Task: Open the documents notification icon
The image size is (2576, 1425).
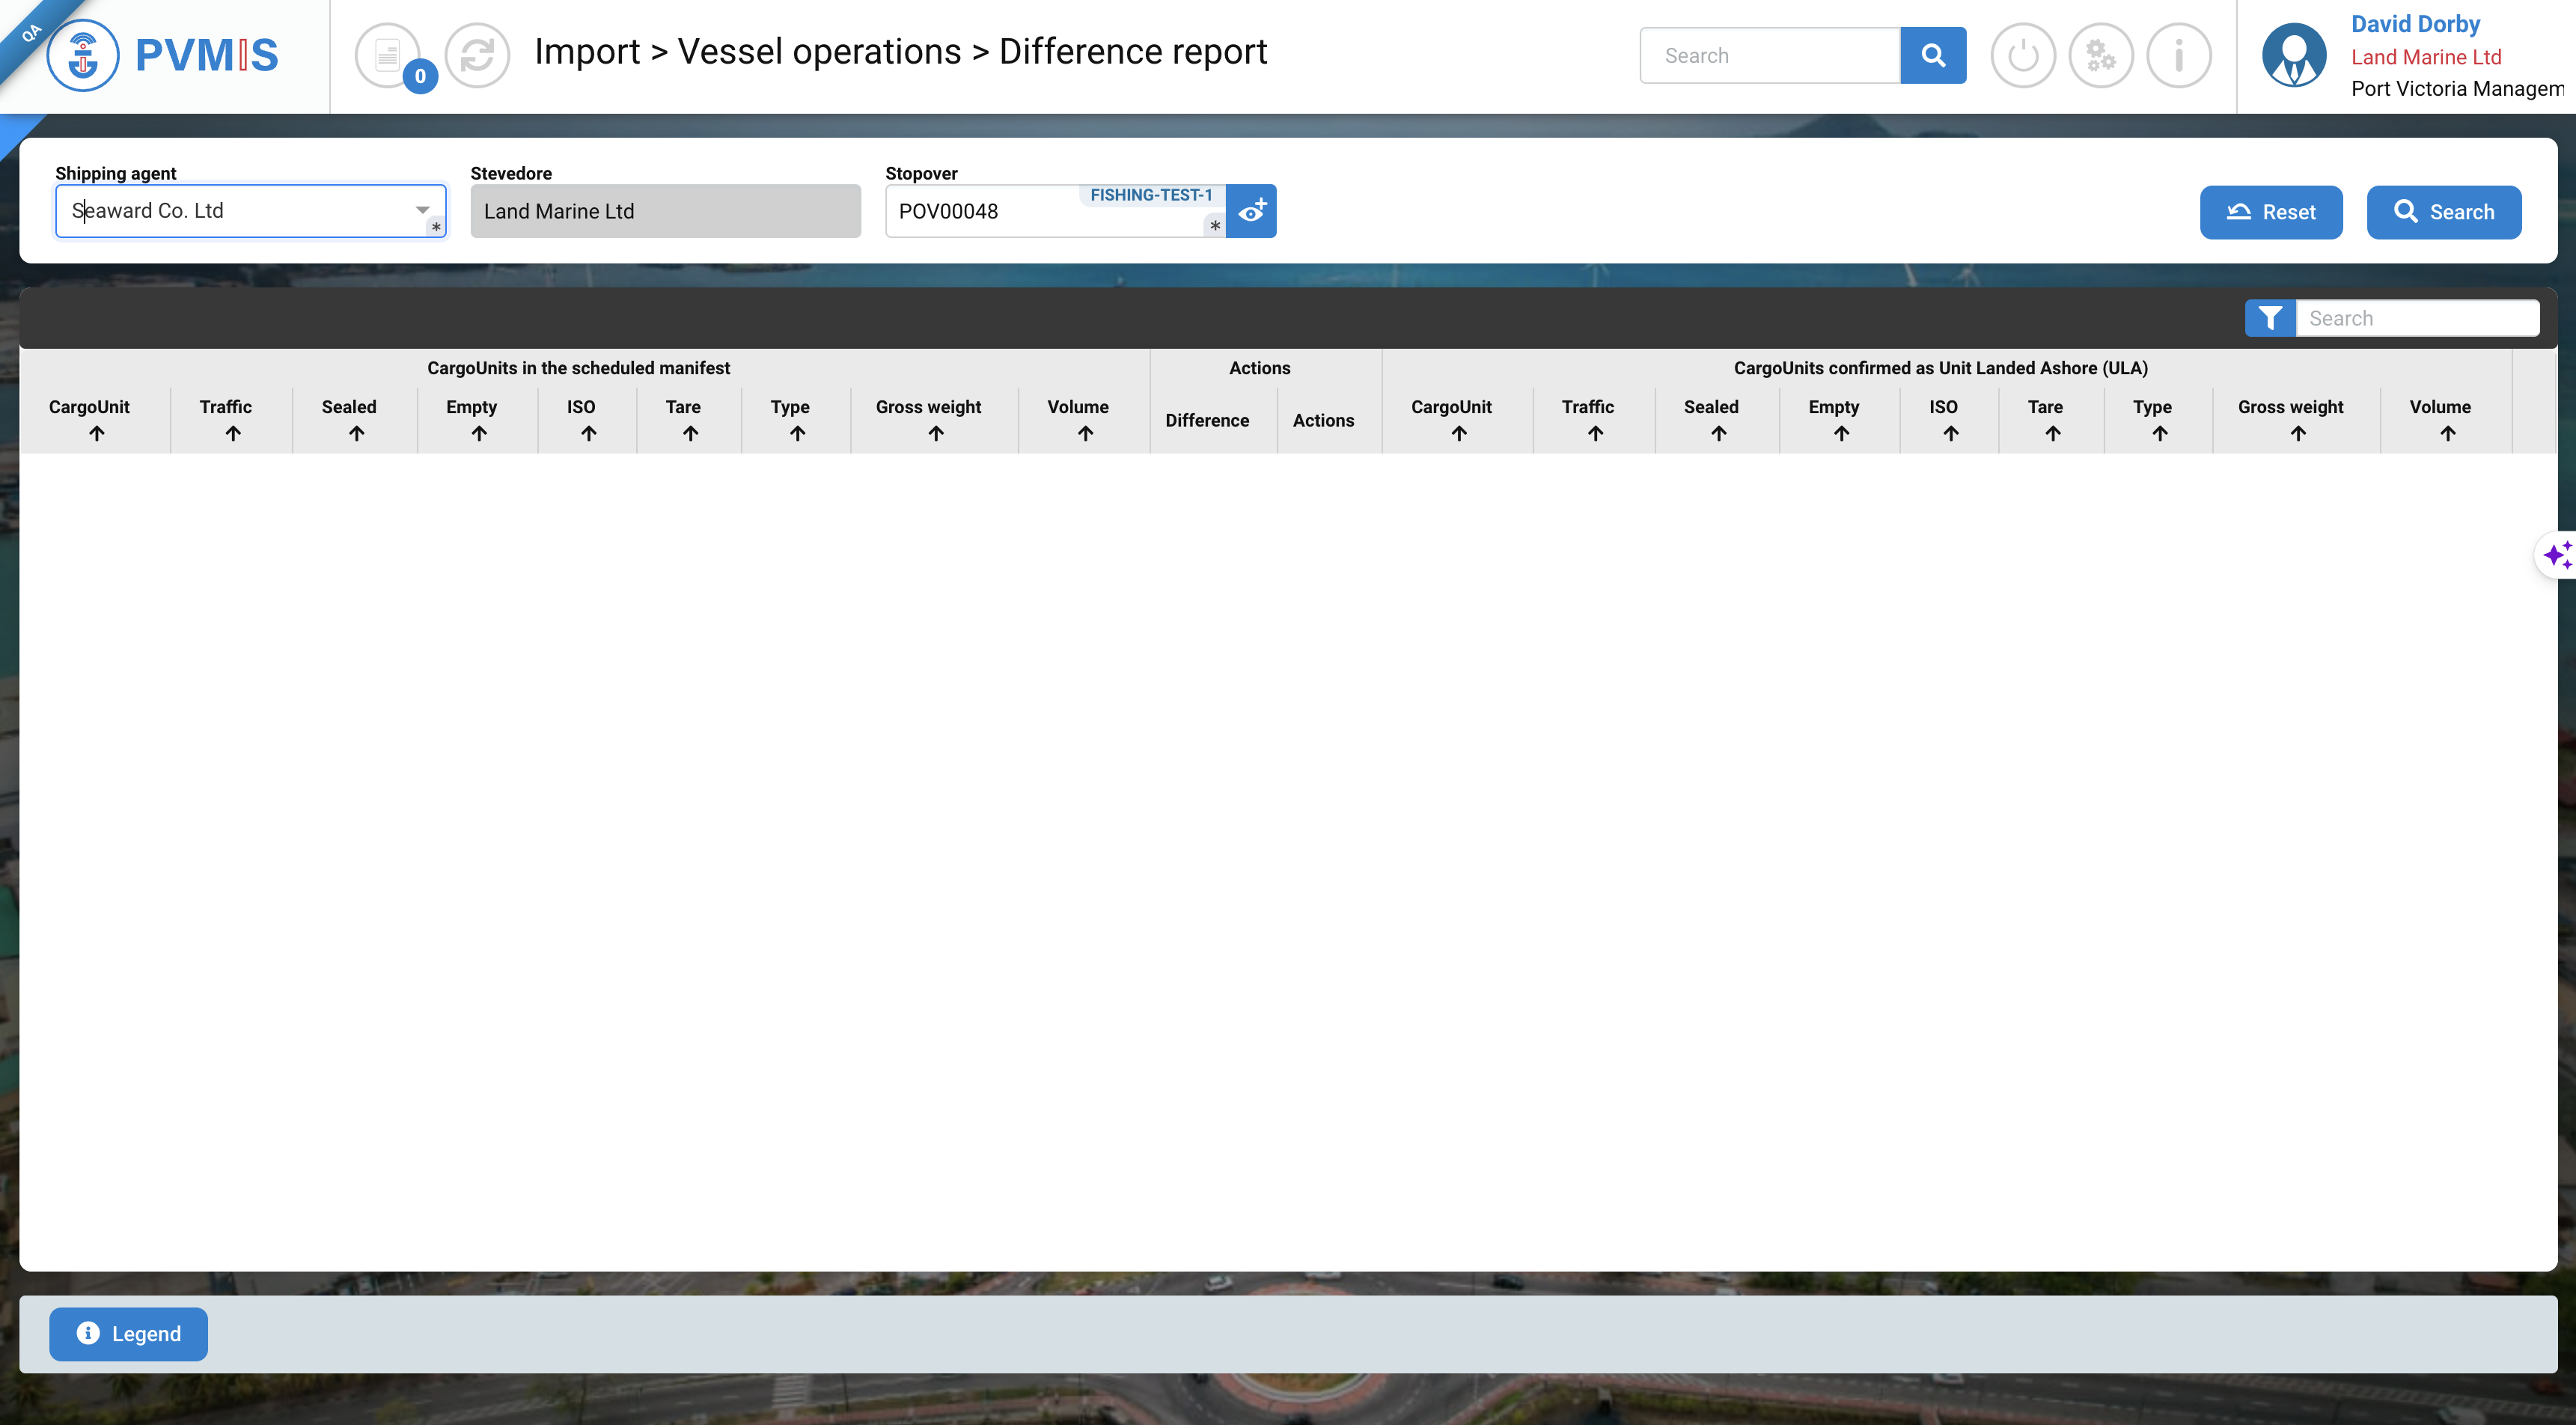Action: point(387,56)
